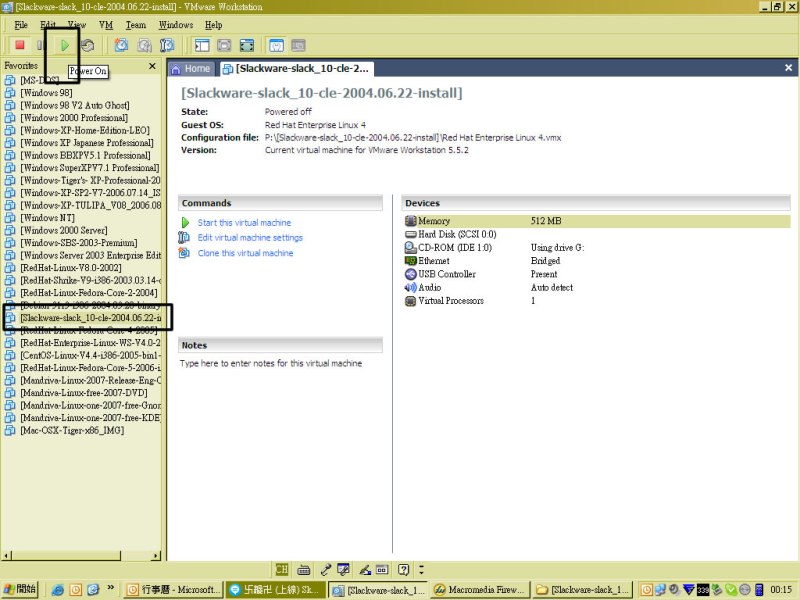Image resolution: width=800 pixels, height=600 pixels.
Task: Click the Quick Switch toolbar icon
Action: [224, 45]
